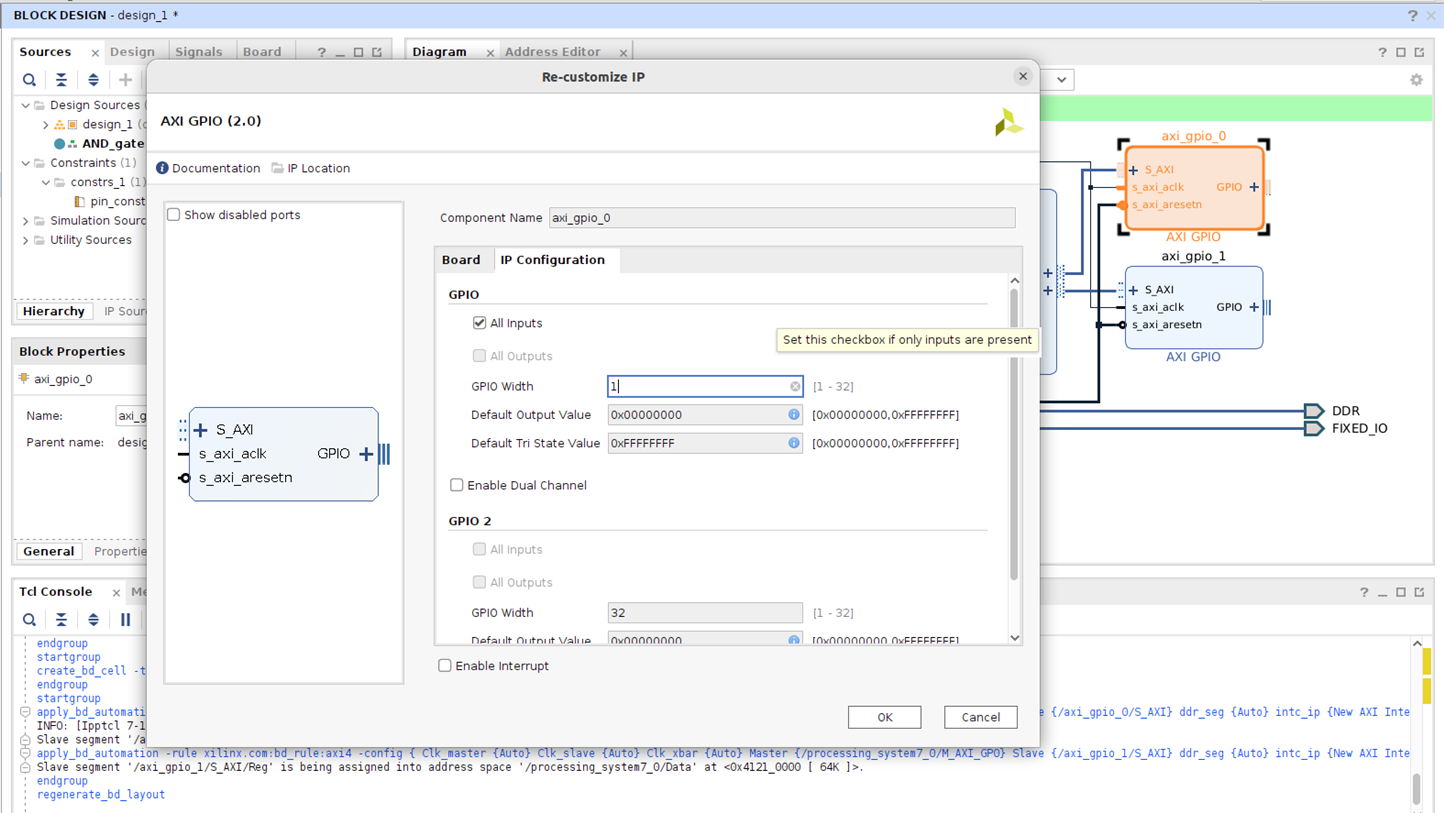
Task: Collapse the constrs_1 tree node
Action: coord(45,182)
